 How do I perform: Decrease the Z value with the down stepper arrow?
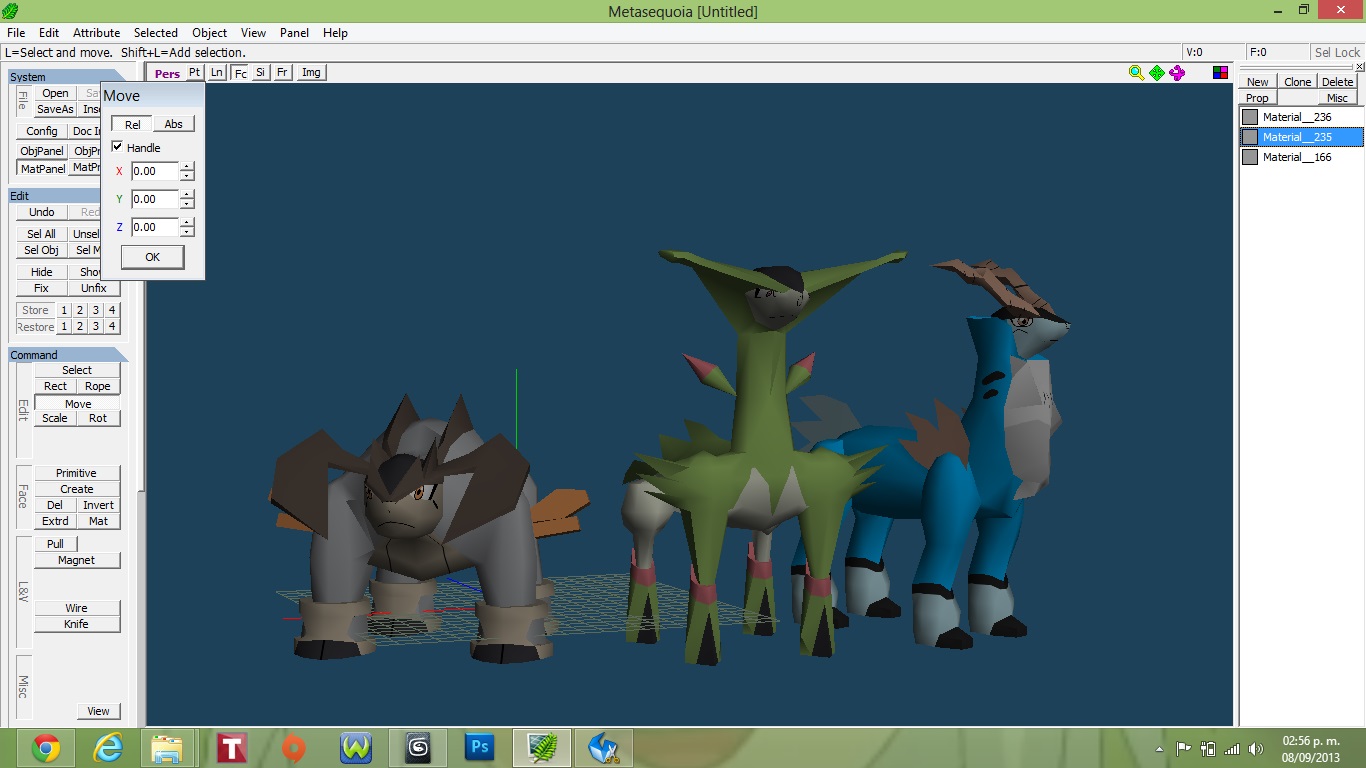tap(187, 232)
